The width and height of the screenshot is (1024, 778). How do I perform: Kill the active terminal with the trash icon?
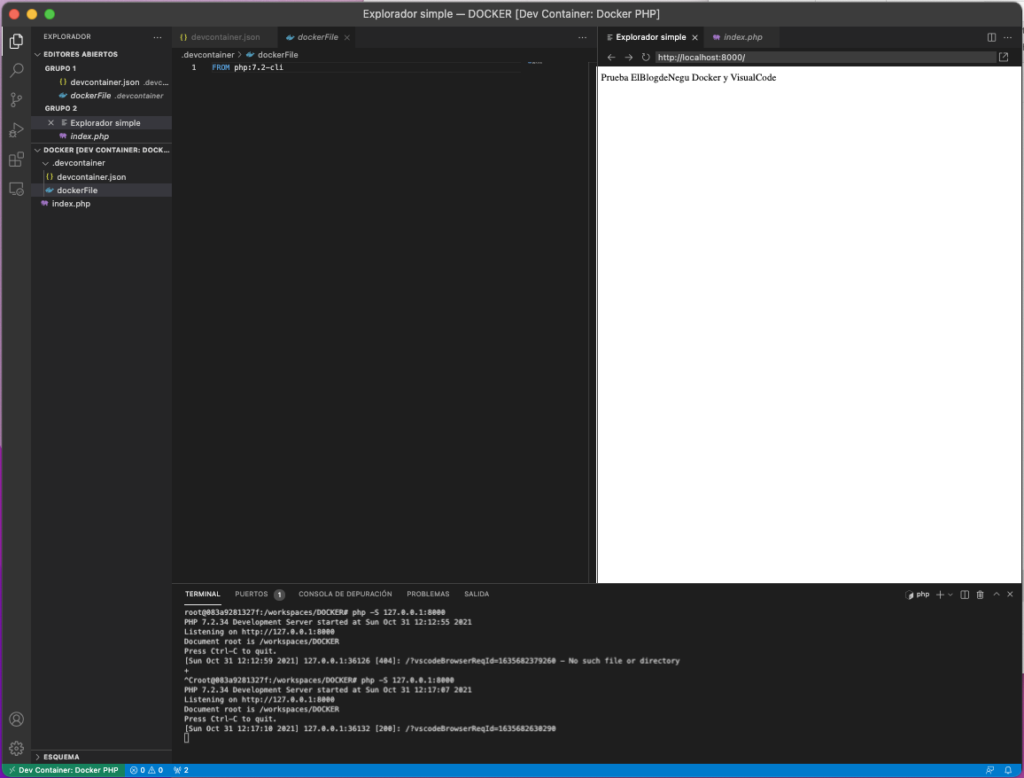981,593
